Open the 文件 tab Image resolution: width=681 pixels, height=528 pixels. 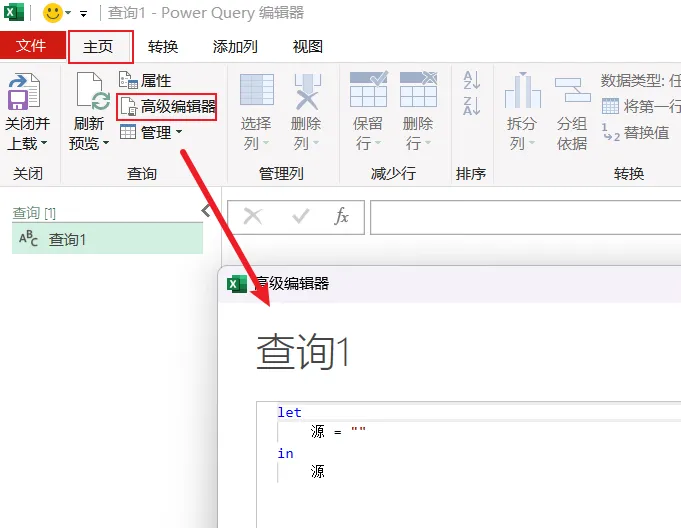pyautogui.click(x=31, y=45)
